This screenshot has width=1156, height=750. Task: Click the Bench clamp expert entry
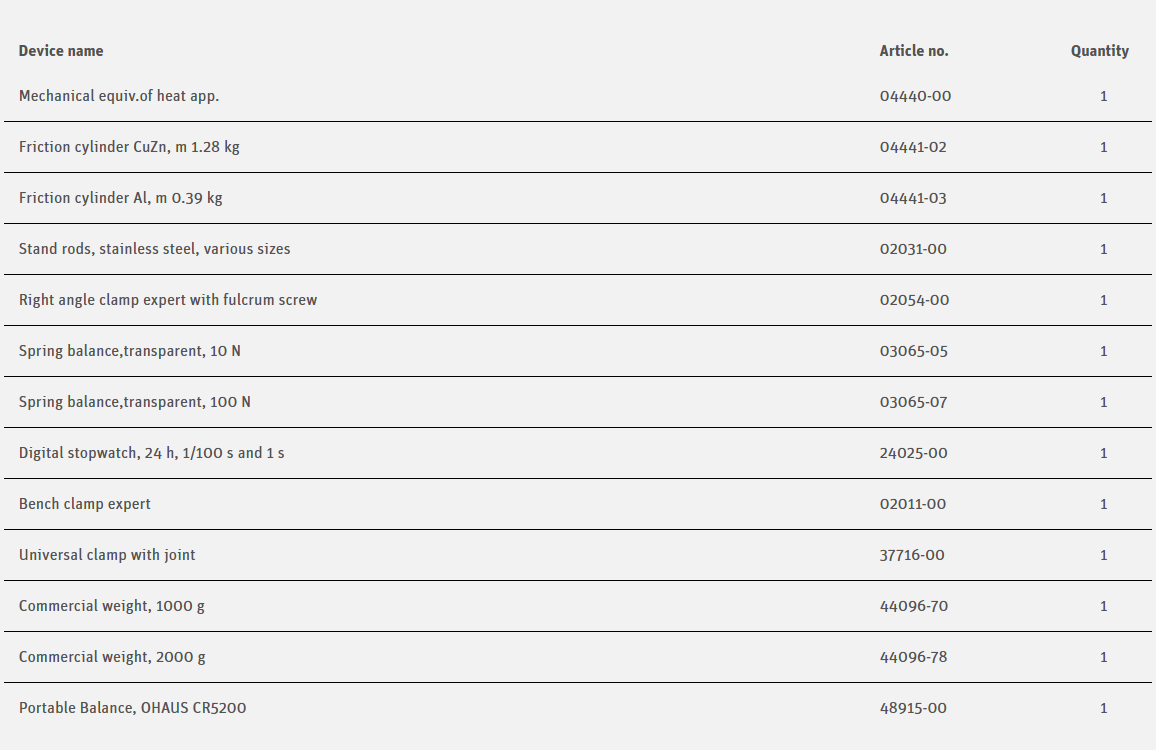(x=85, y=505)
